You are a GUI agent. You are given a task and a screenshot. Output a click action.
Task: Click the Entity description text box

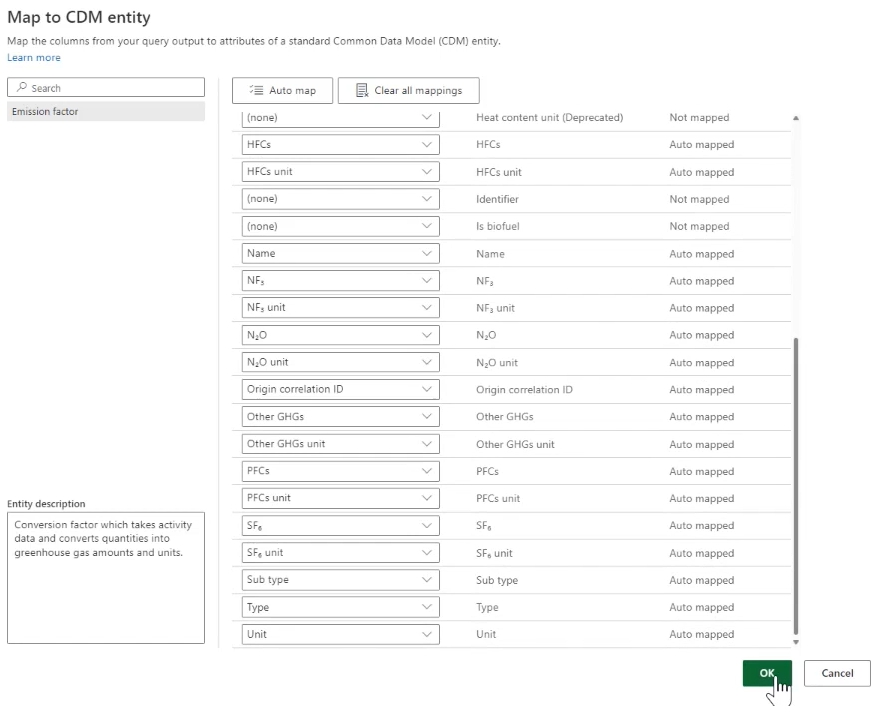[106, 578]
